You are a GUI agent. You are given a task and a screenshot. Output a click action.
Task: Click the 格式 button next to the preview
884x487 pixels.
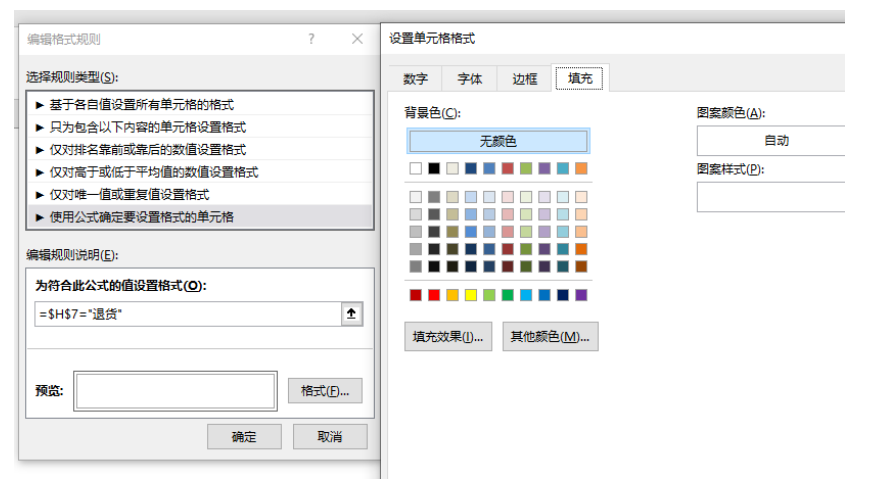coord(324,391)
